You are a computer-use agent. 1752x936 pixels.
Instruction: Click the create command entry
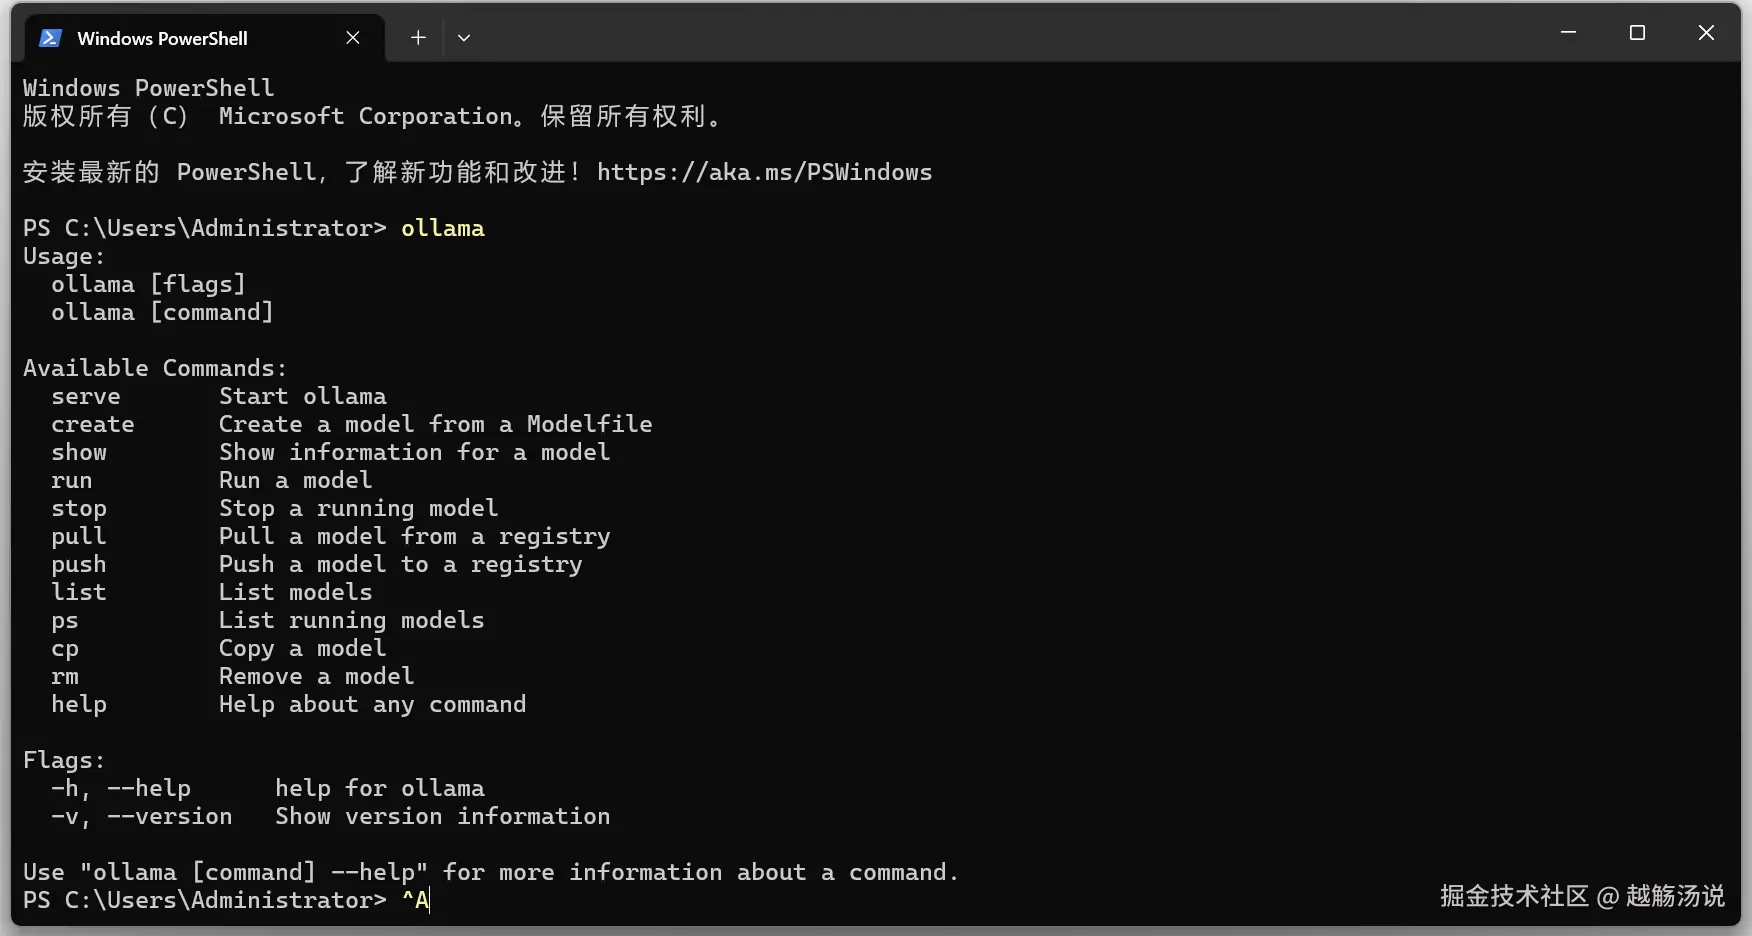[x=93, y=424]
